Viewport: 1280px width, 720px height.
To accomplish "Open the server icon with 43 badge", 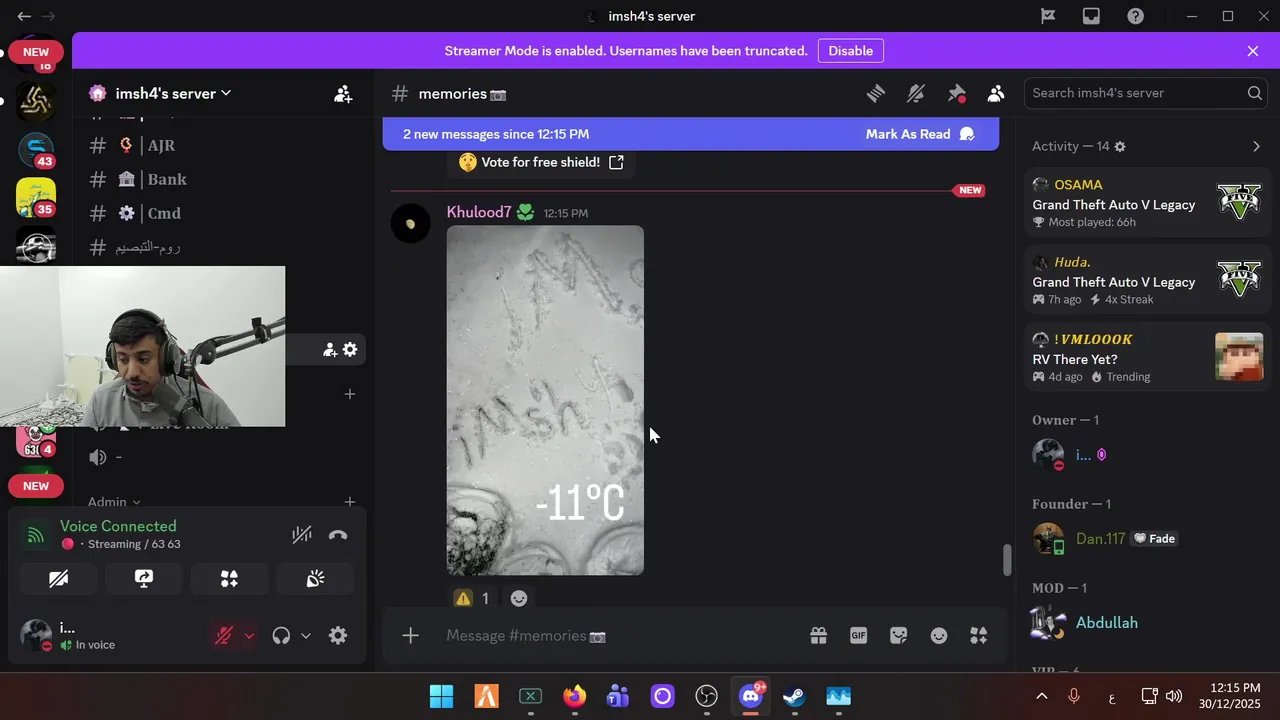I will coord(36,150).
